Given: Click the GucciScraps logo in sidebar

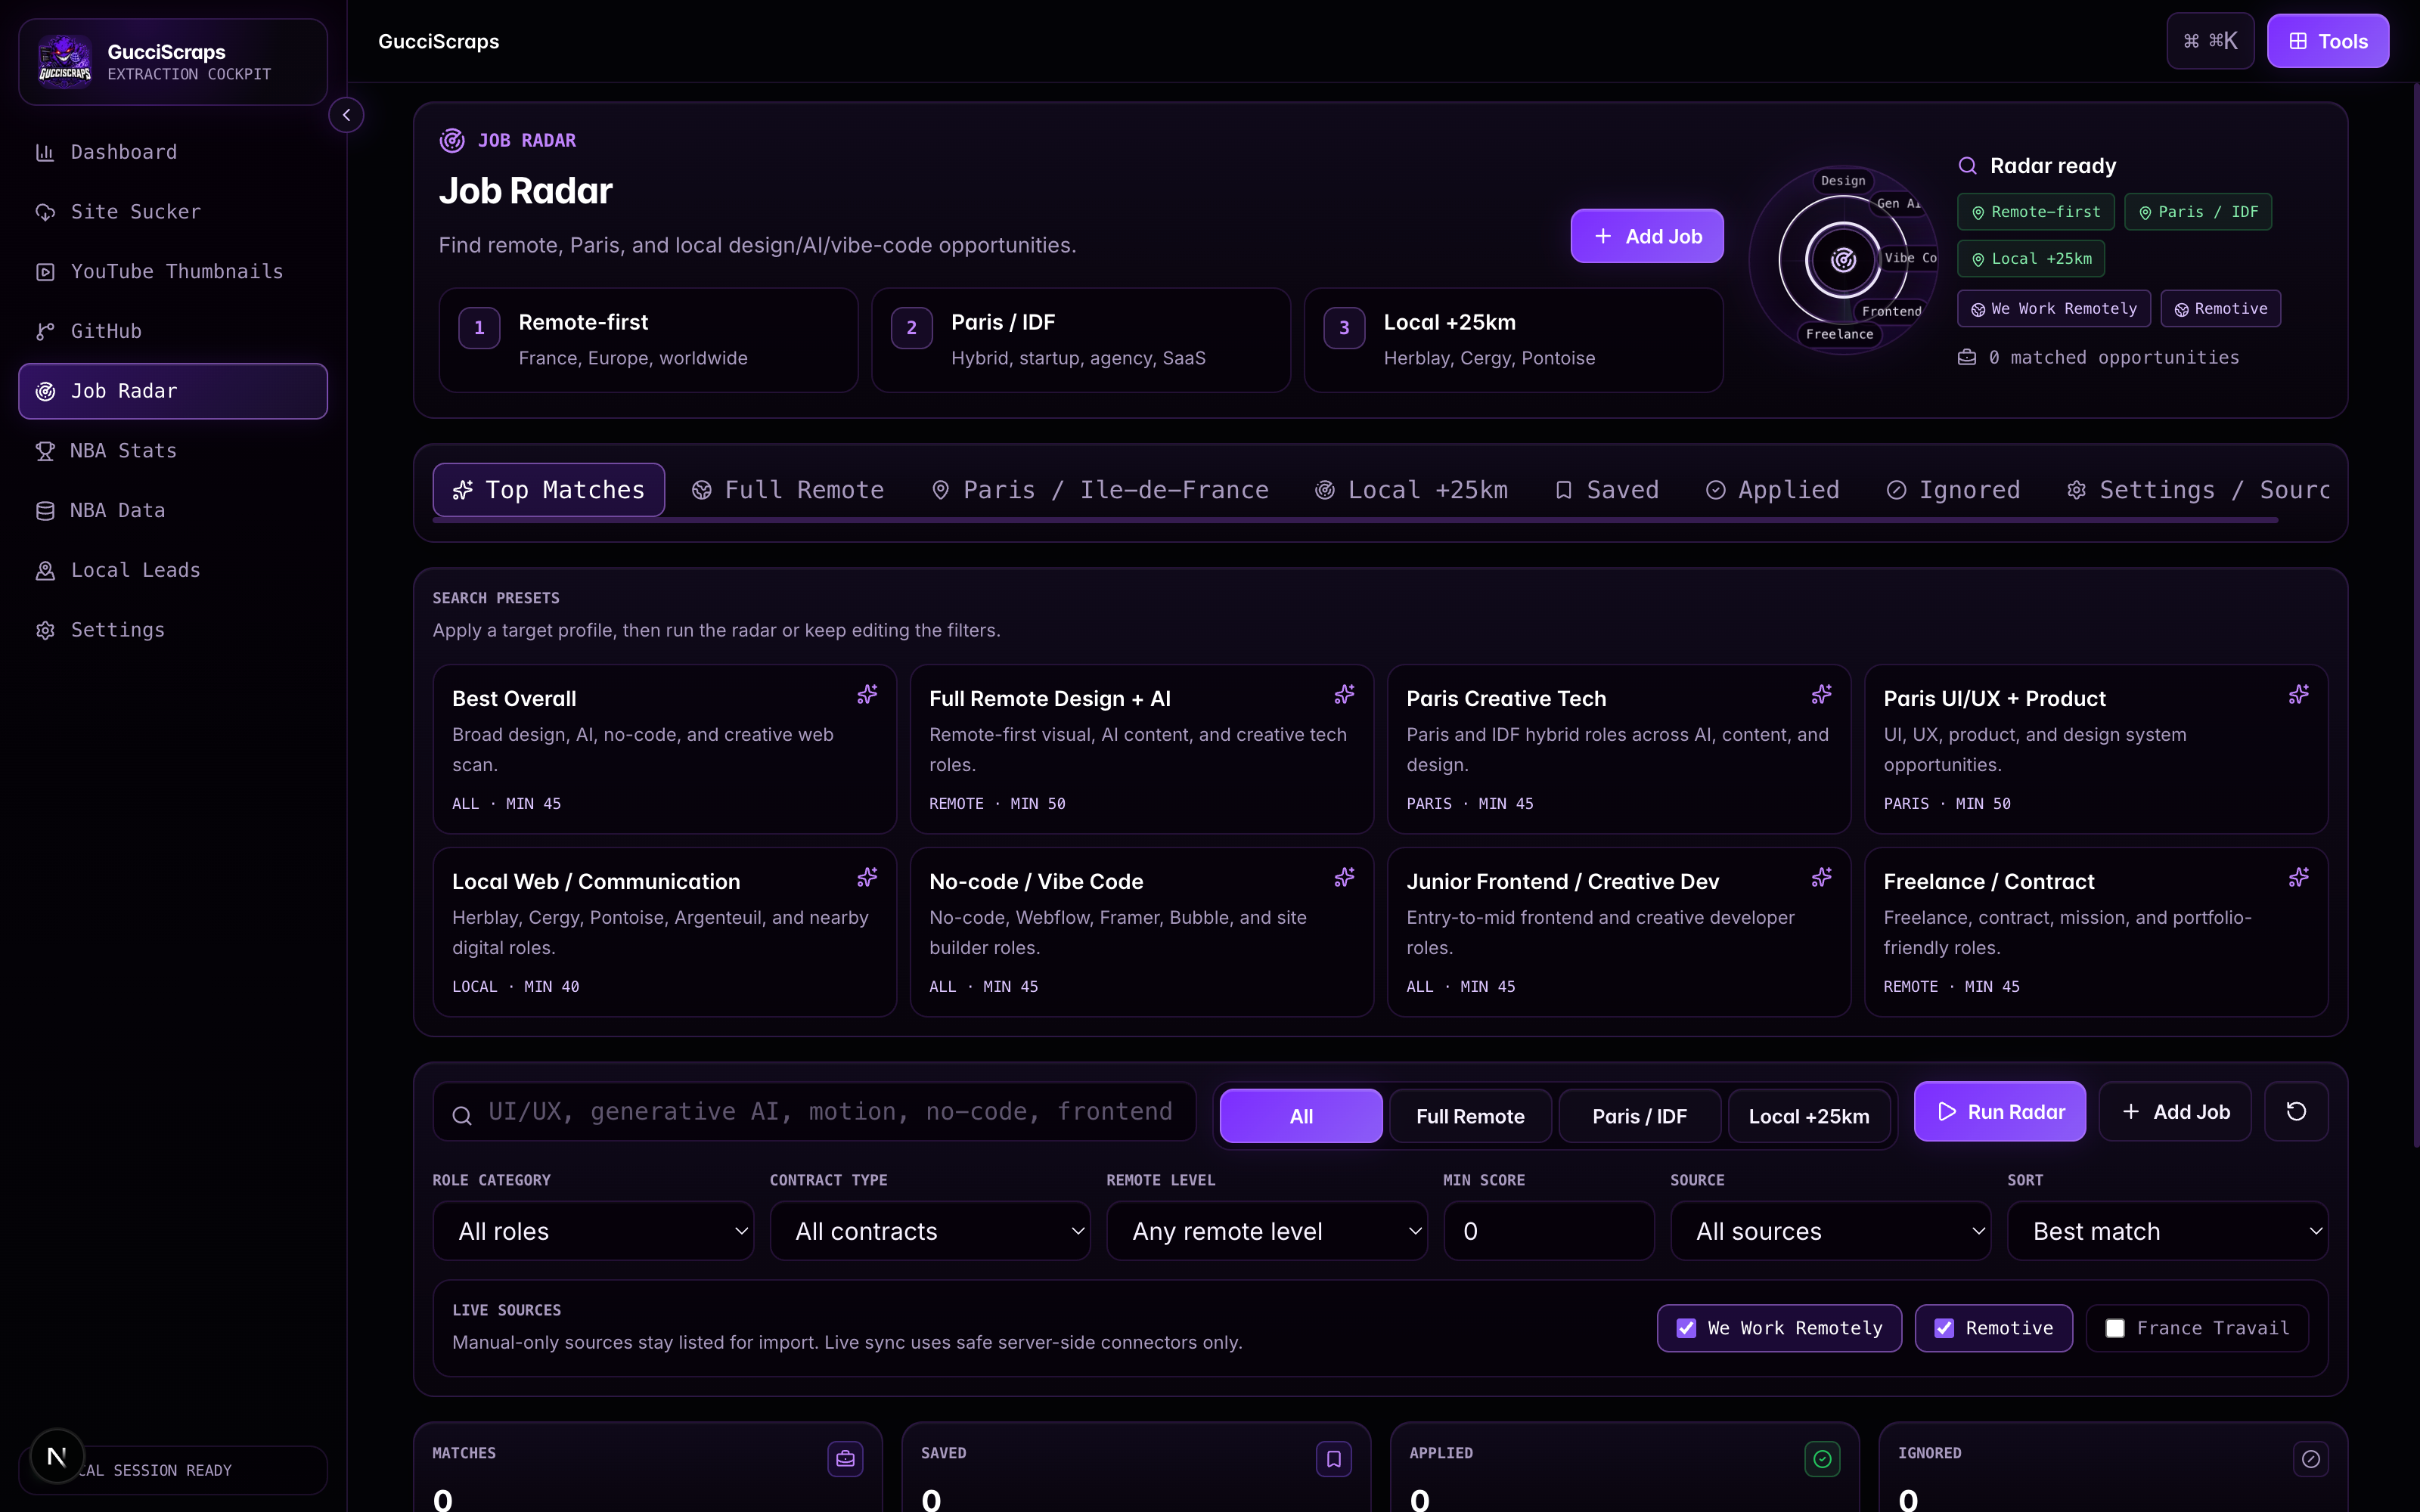Looking at the screenshot, I should pyautogui.click(x=65, y=61).
